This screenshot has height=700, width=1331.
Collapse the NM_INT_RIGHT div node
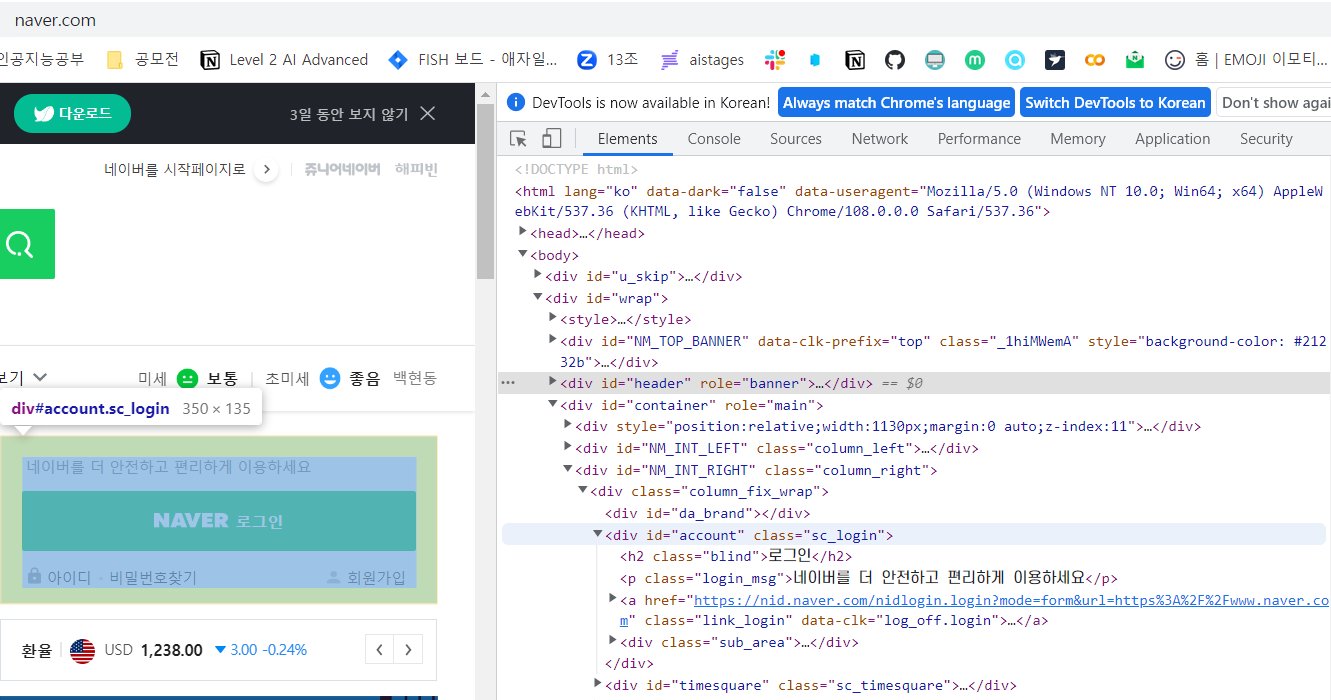[568, 470]
